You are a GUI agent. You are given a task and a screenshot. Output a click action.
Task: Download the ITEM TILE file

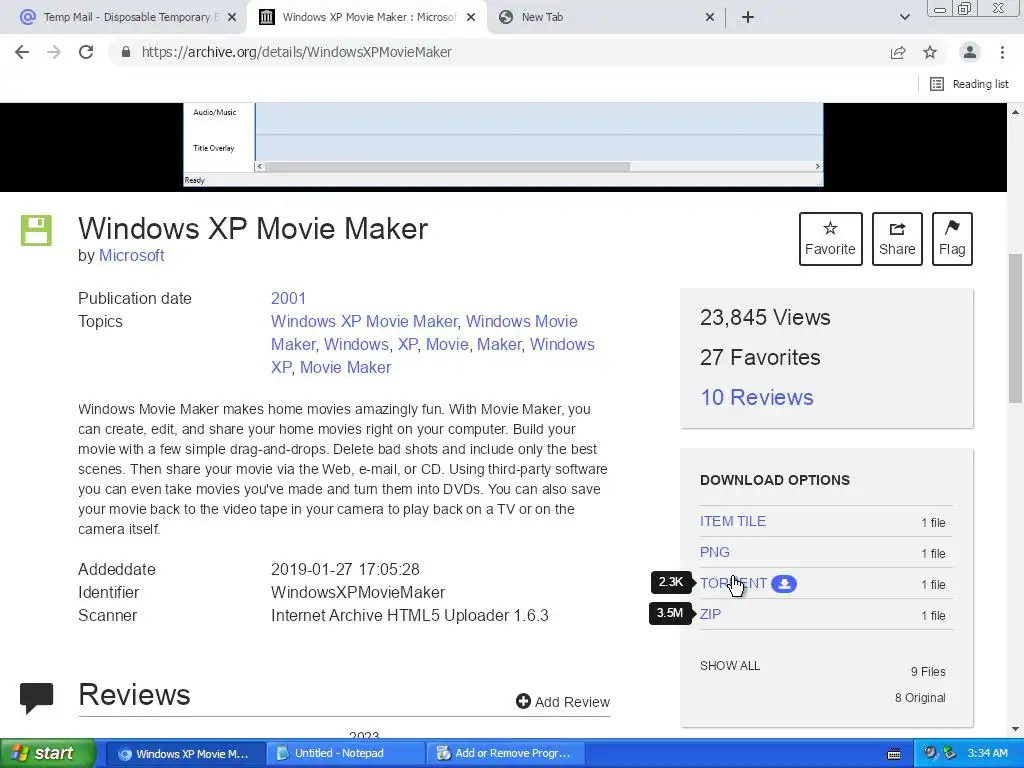733,521
